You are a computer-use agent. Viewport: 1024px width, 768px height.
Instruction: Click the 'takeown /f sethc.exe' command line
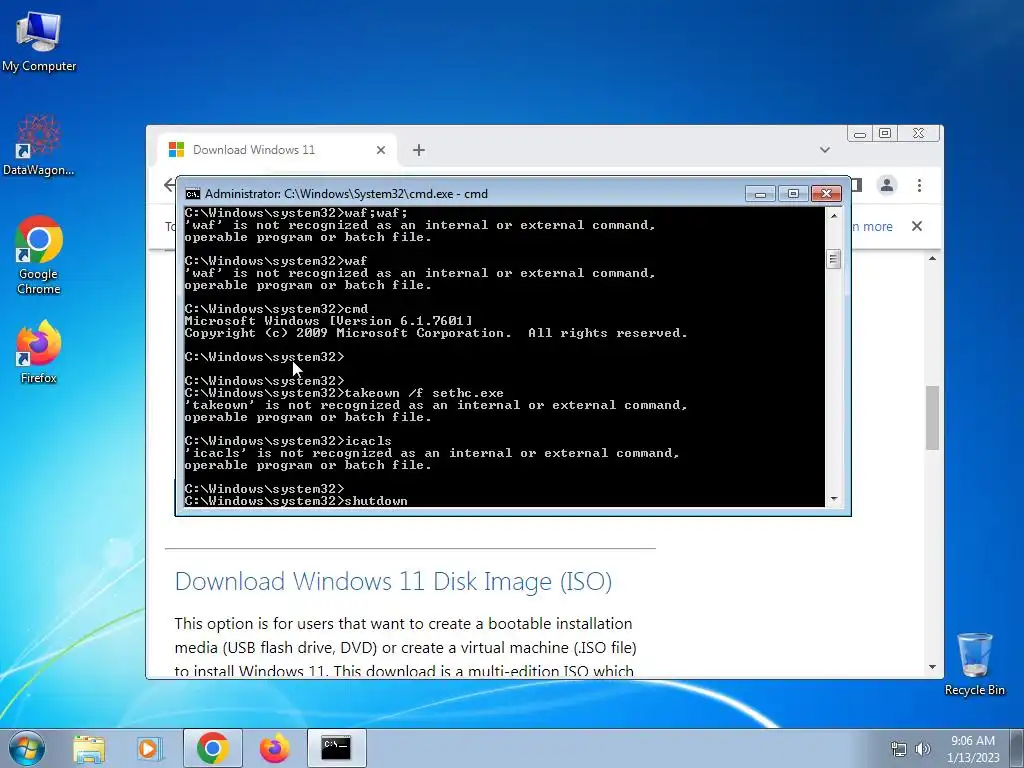[344, 393]
